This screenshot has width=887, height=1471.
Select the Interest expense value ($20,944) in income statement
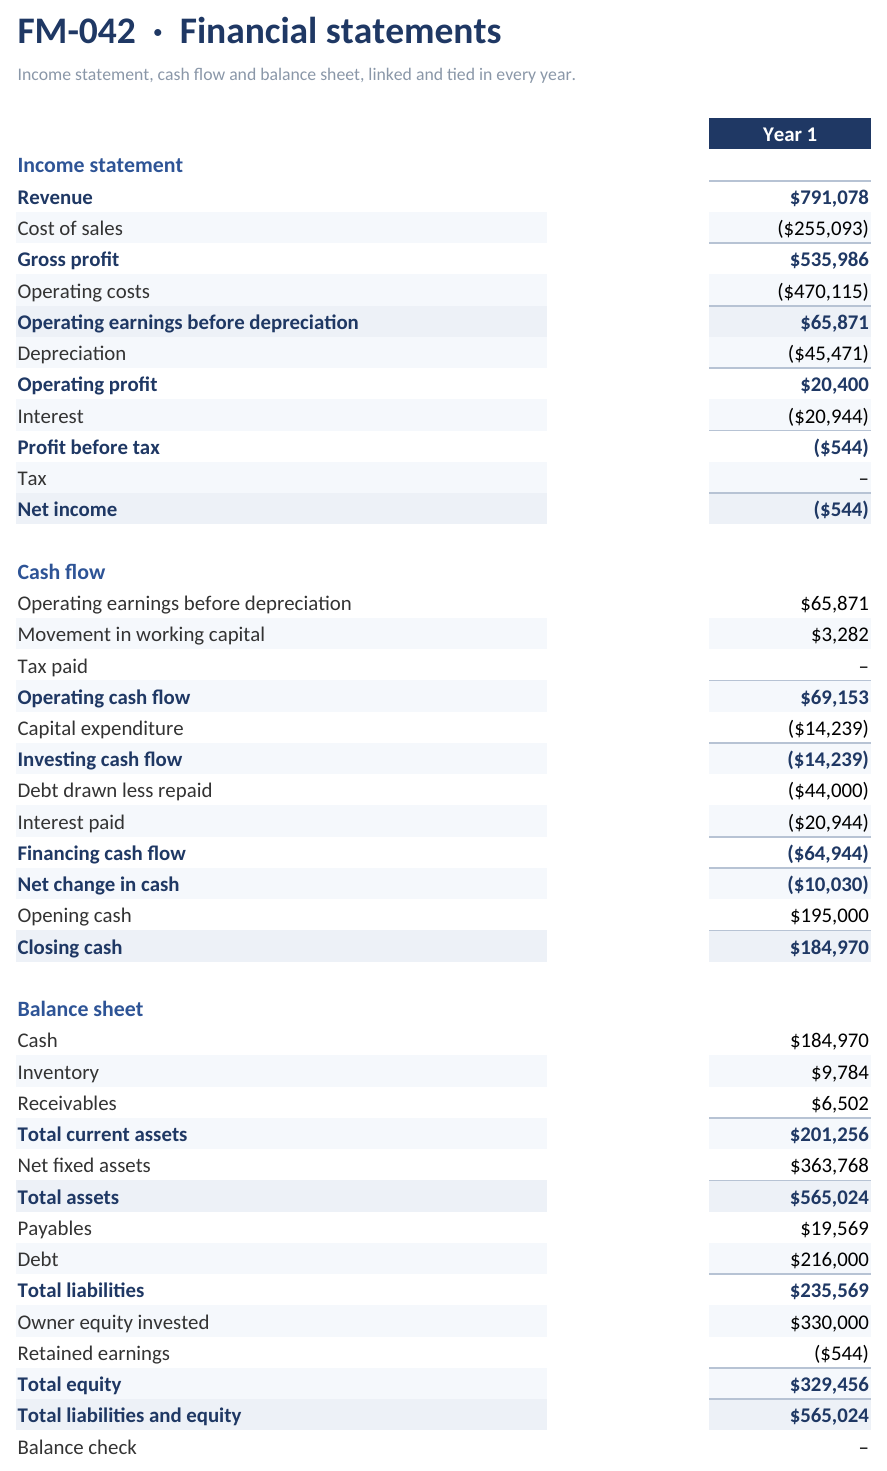(x=828, y=416)
